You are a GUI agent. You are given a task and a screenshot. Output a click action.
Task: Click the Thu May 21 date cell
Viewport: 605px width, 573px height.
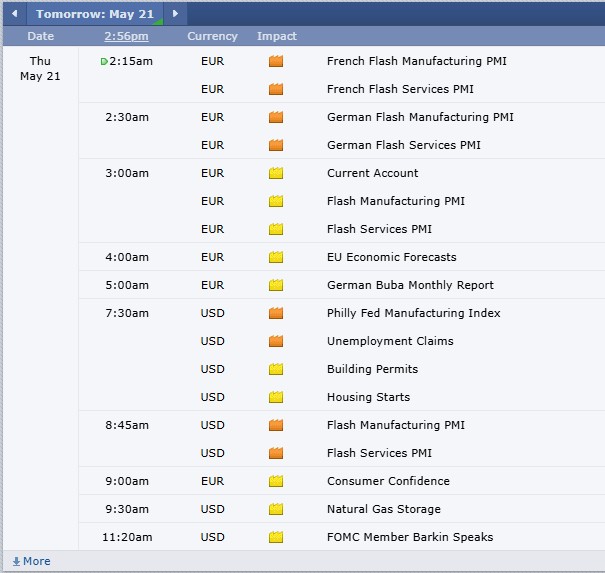(x=40, y=68)
